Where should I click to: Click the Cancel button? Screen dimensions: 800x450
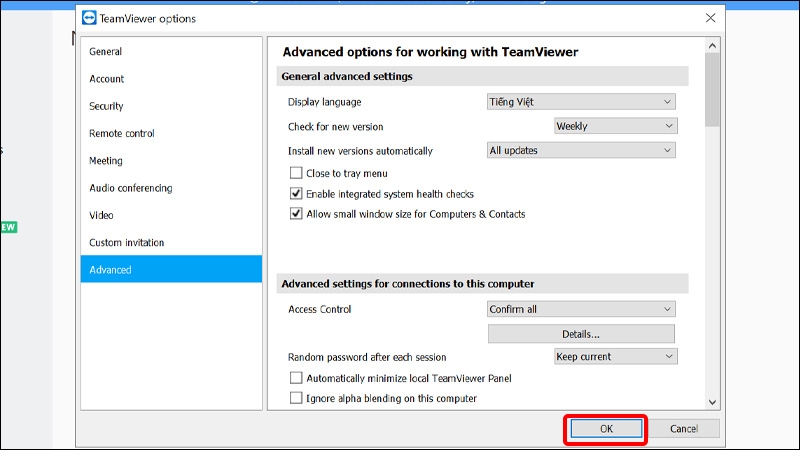tap(684, 429)
